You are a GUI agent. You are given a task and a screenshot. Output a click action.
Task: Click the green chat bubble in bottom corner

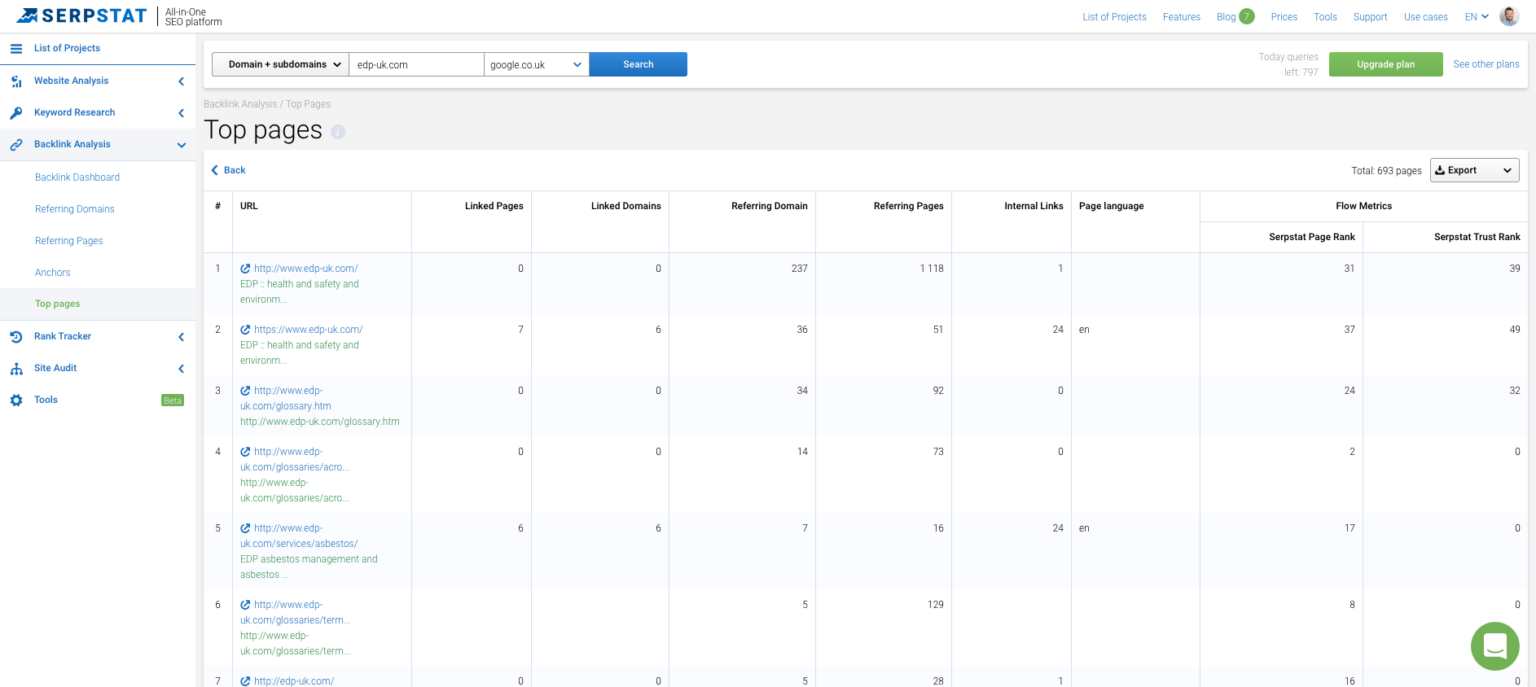1494,646
